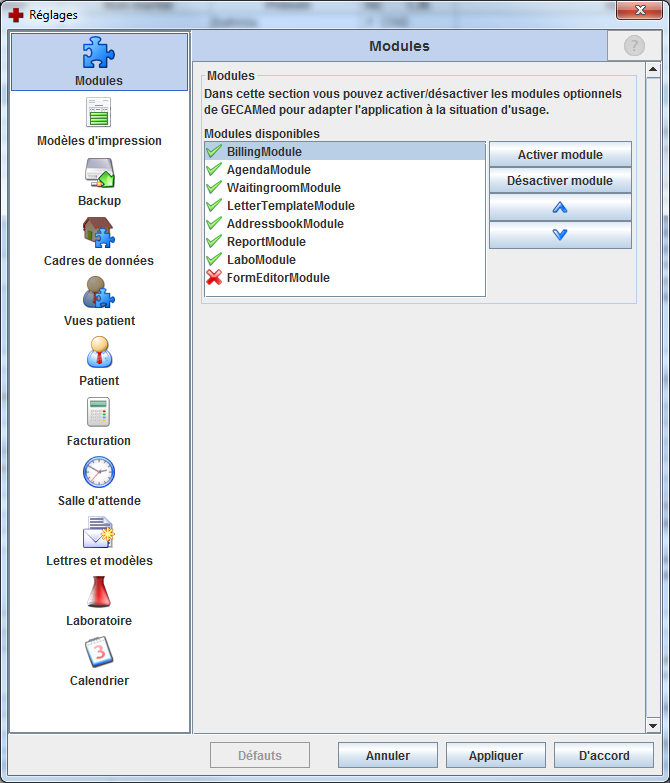Select the Vues patient icon
Image resolution: width=670 pixels, height=783 pixels.
[x=99, y=292]
